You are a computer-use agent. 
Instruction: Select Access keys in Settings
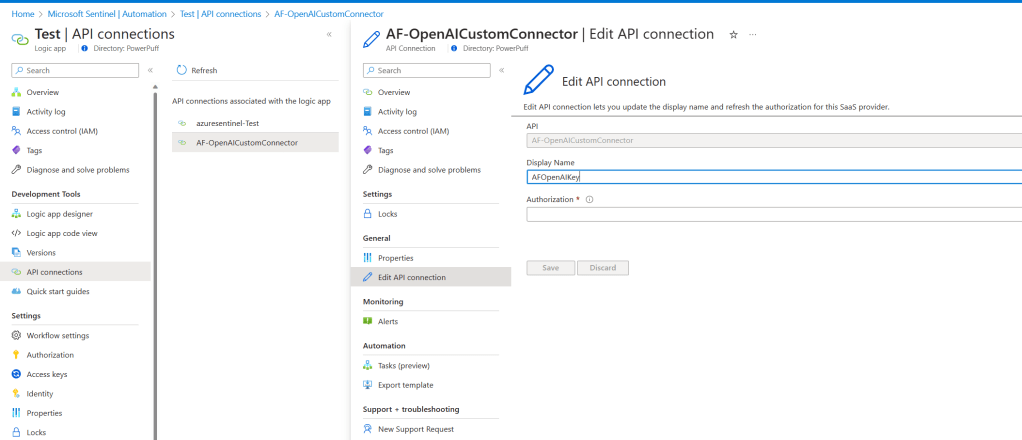coord(46,374)
